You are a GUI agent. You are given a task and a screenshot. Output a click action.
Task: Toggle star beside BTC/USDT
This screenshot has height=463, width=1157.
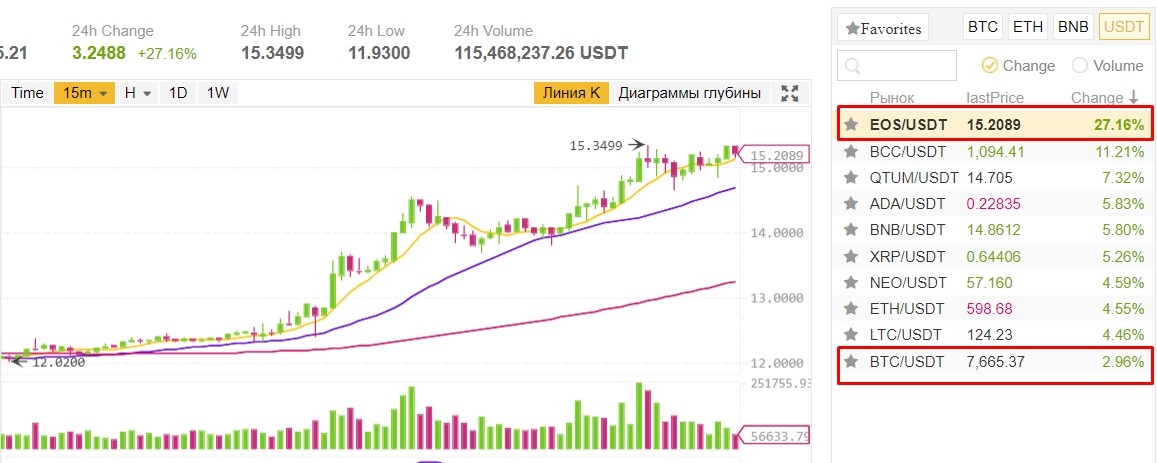click(x=851, y=362)
